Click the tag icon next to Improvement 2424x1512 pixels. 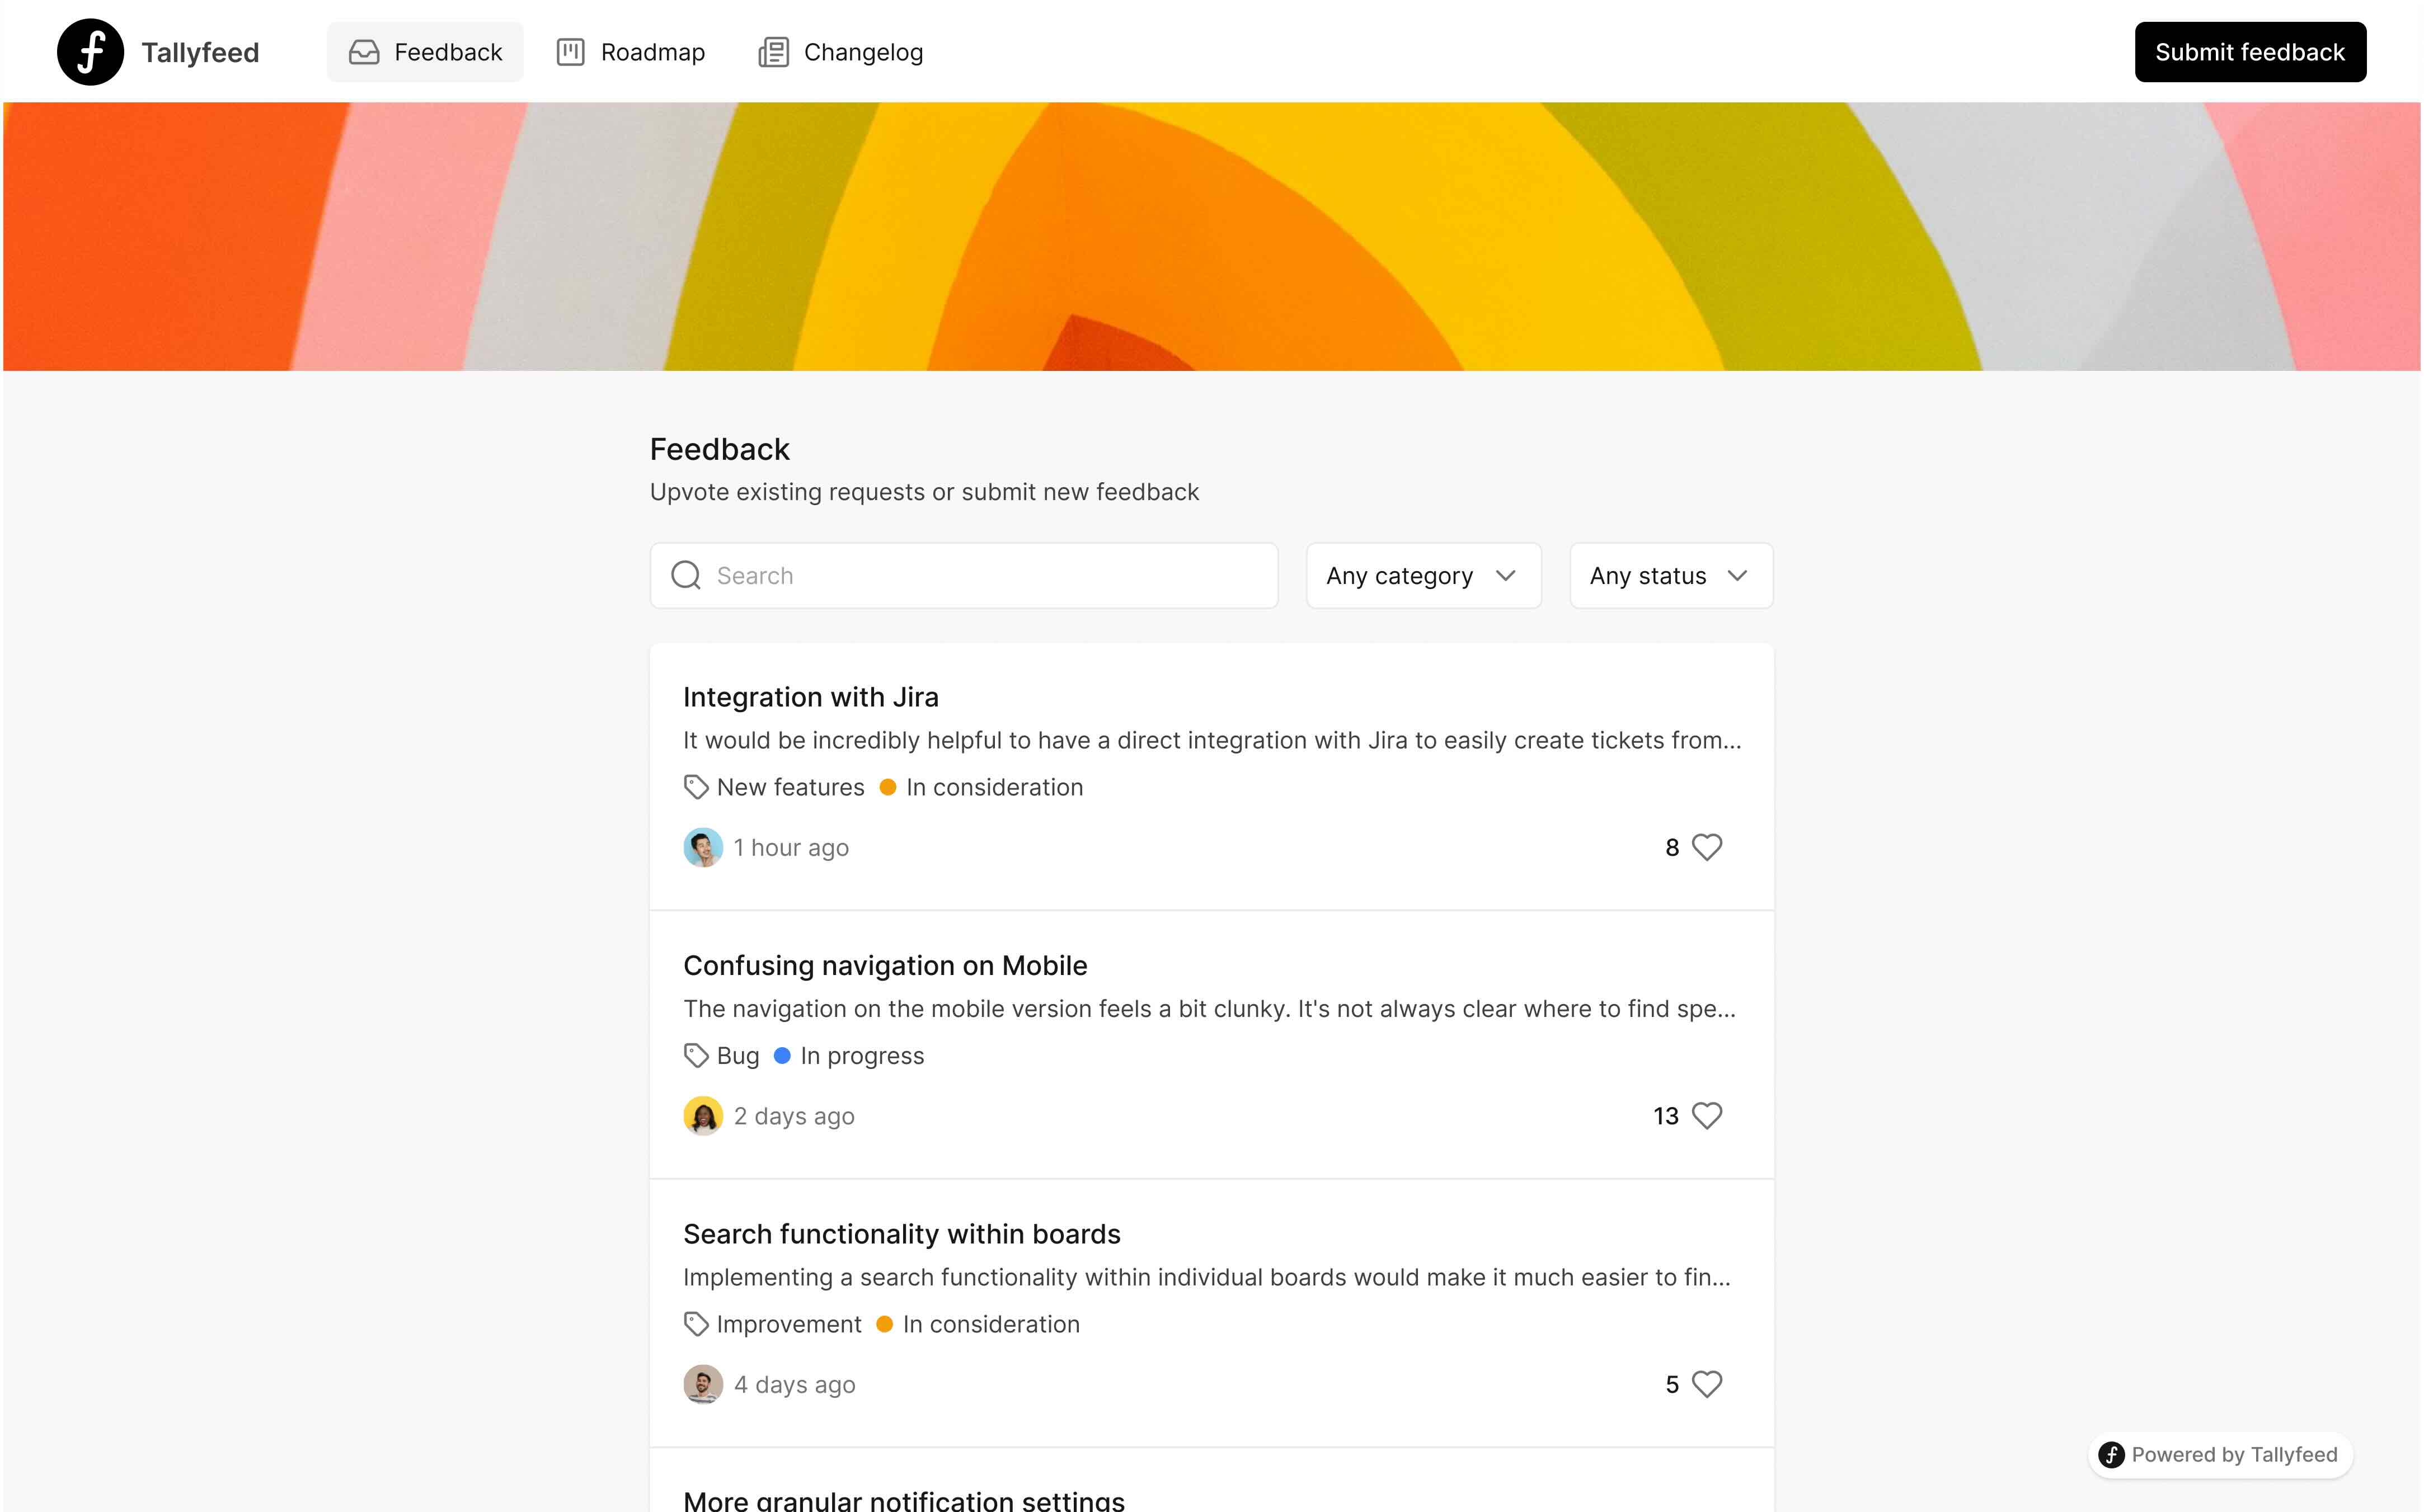click(696, 1324)
